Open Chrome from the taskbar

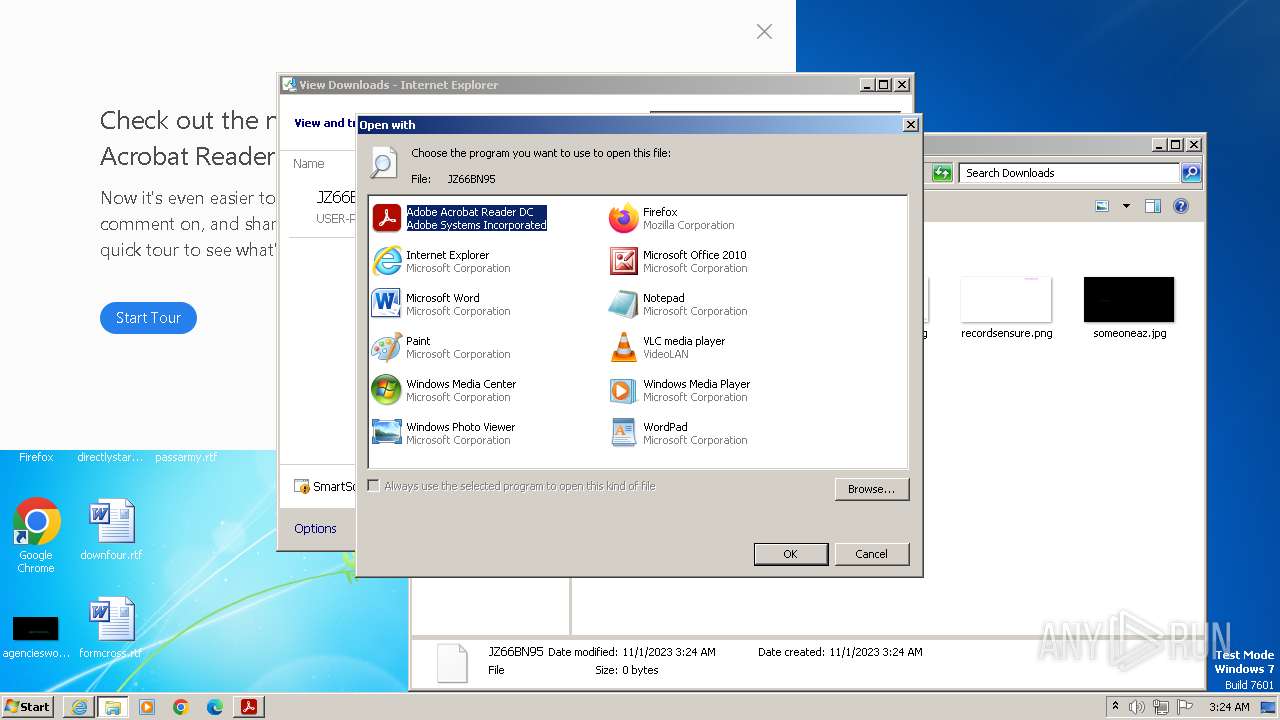coord(181,707)
